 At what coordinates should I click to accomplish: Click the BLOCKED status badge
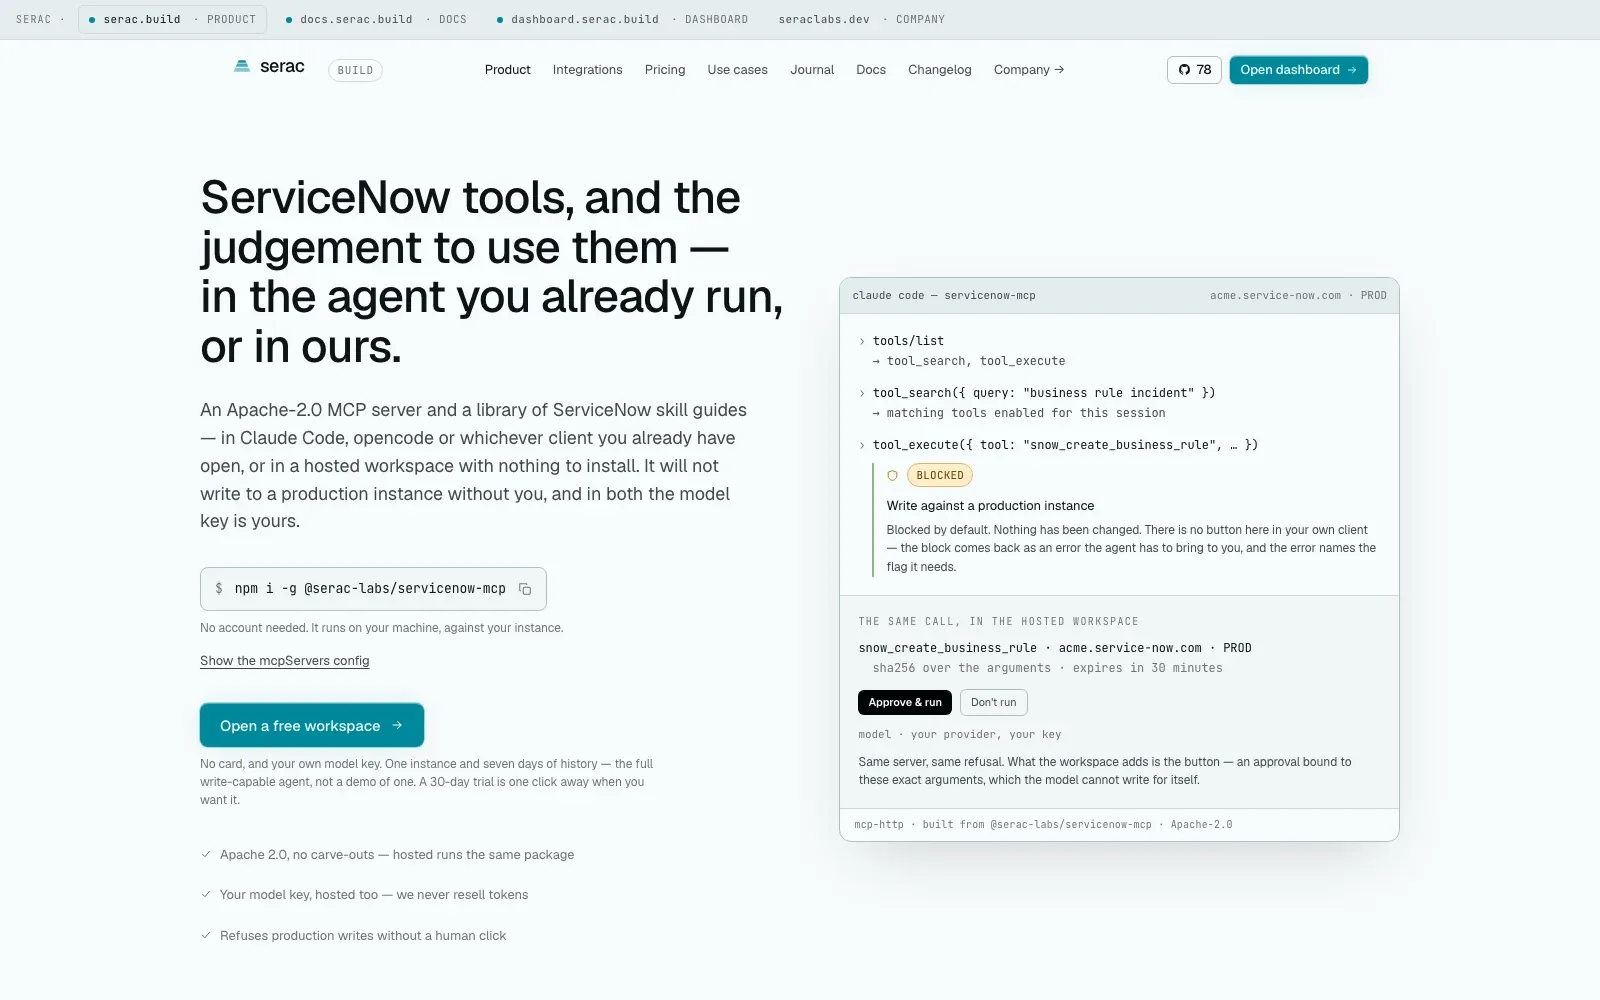pos(940,476)
